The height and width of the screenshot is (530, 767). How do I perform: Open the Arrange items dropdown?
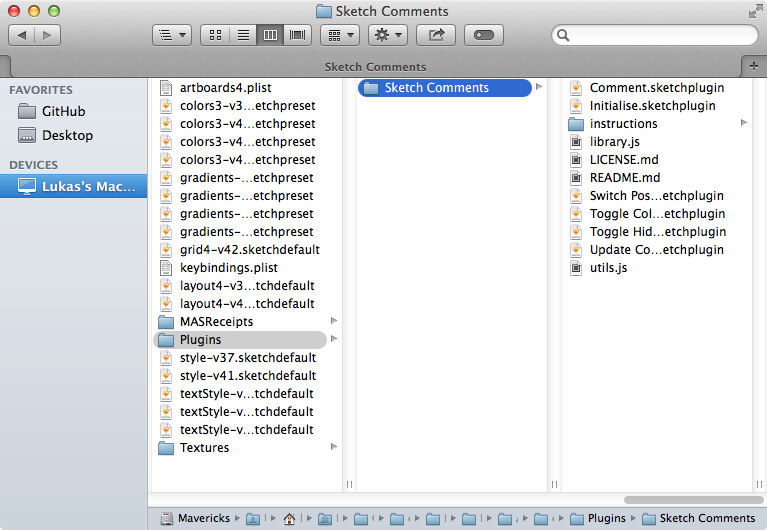point(340,35)
